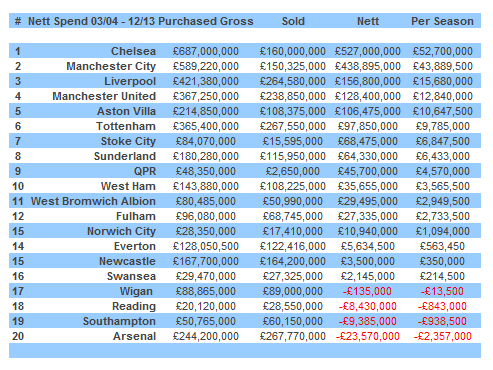Click Liverpool's sold amount £264,580,000
Screen dimensions: 493x370
tap(293, 81)
